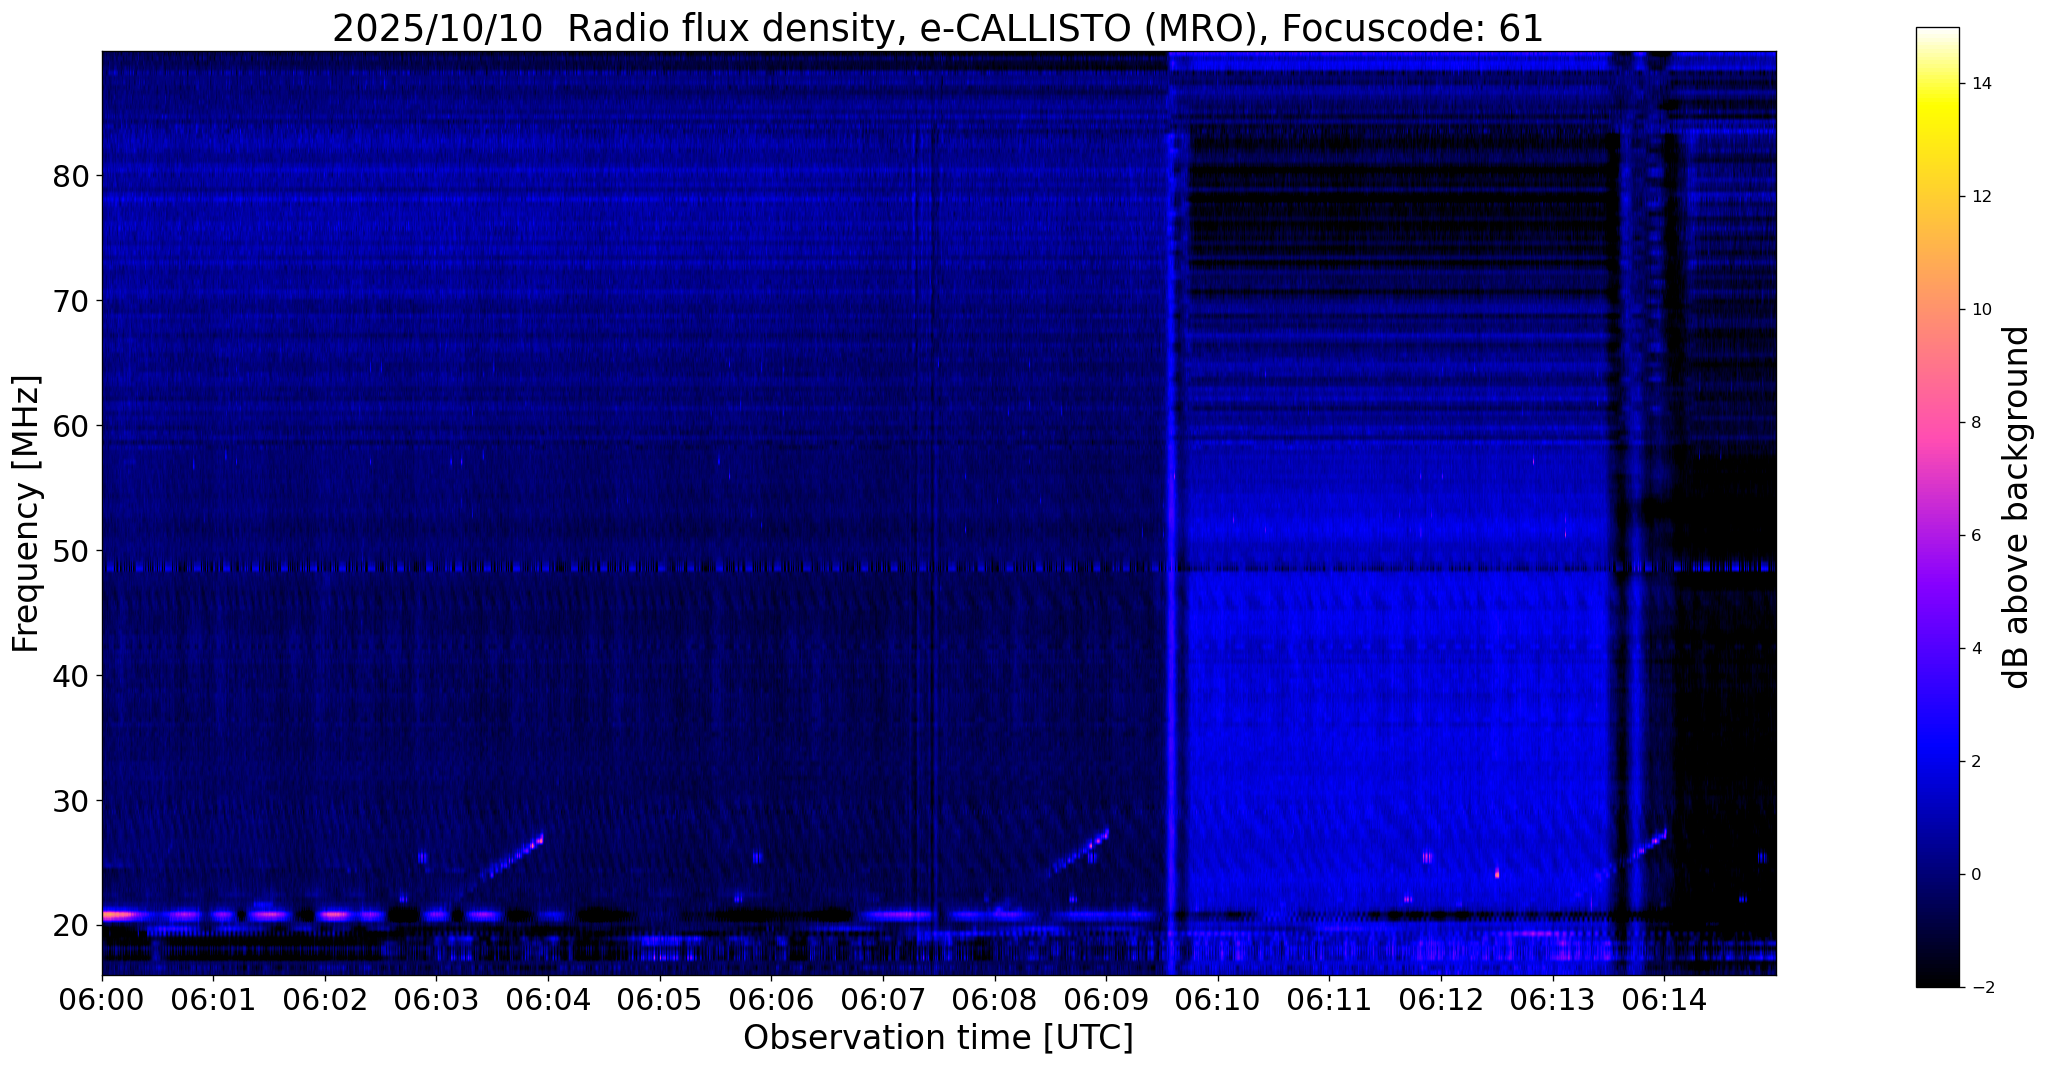Image resolution: width=2047 pixels, height=1067 pixels.
Task: Click the 20 MHz frequency tick label
Action: coord(70,926)
